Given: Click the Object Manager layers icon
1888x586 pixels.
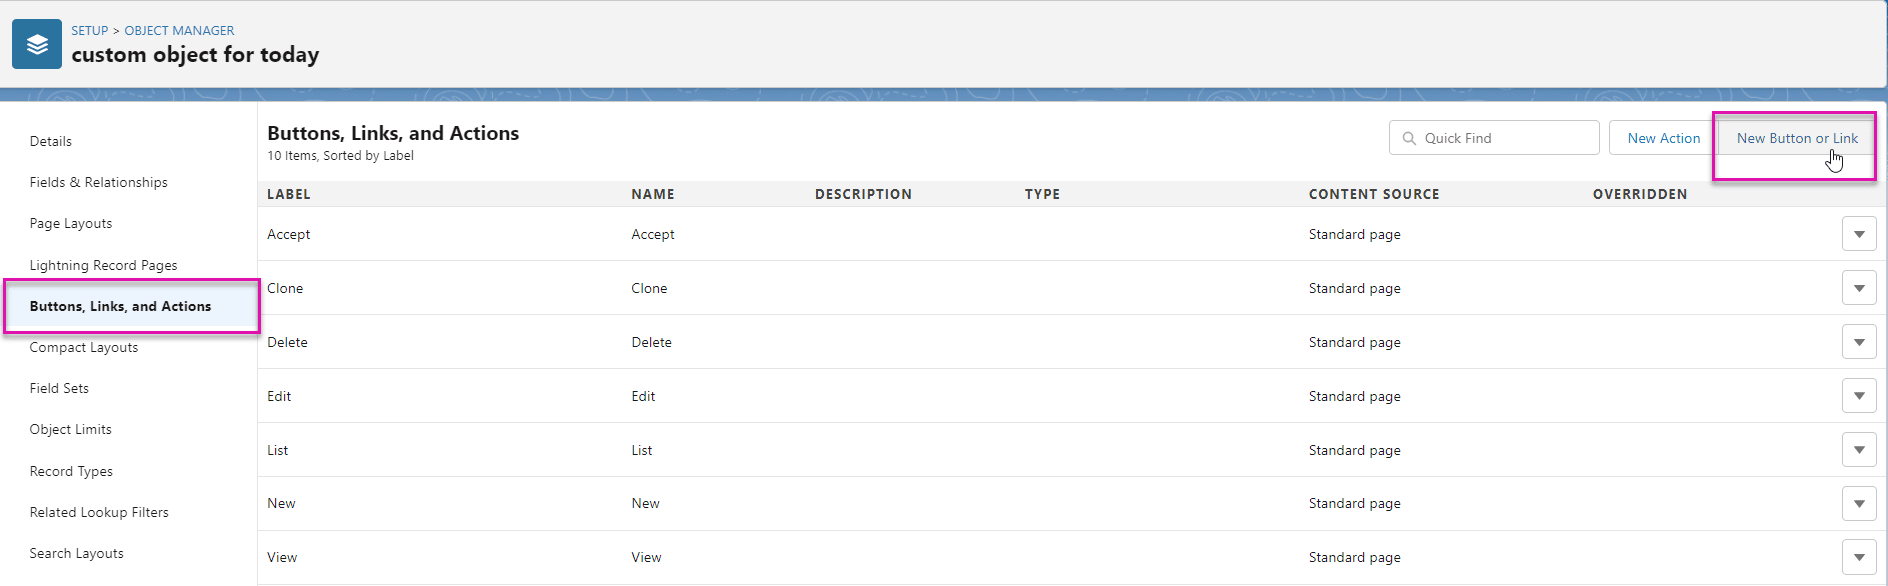Looking at the screenshot, I should tap(37, 45).
